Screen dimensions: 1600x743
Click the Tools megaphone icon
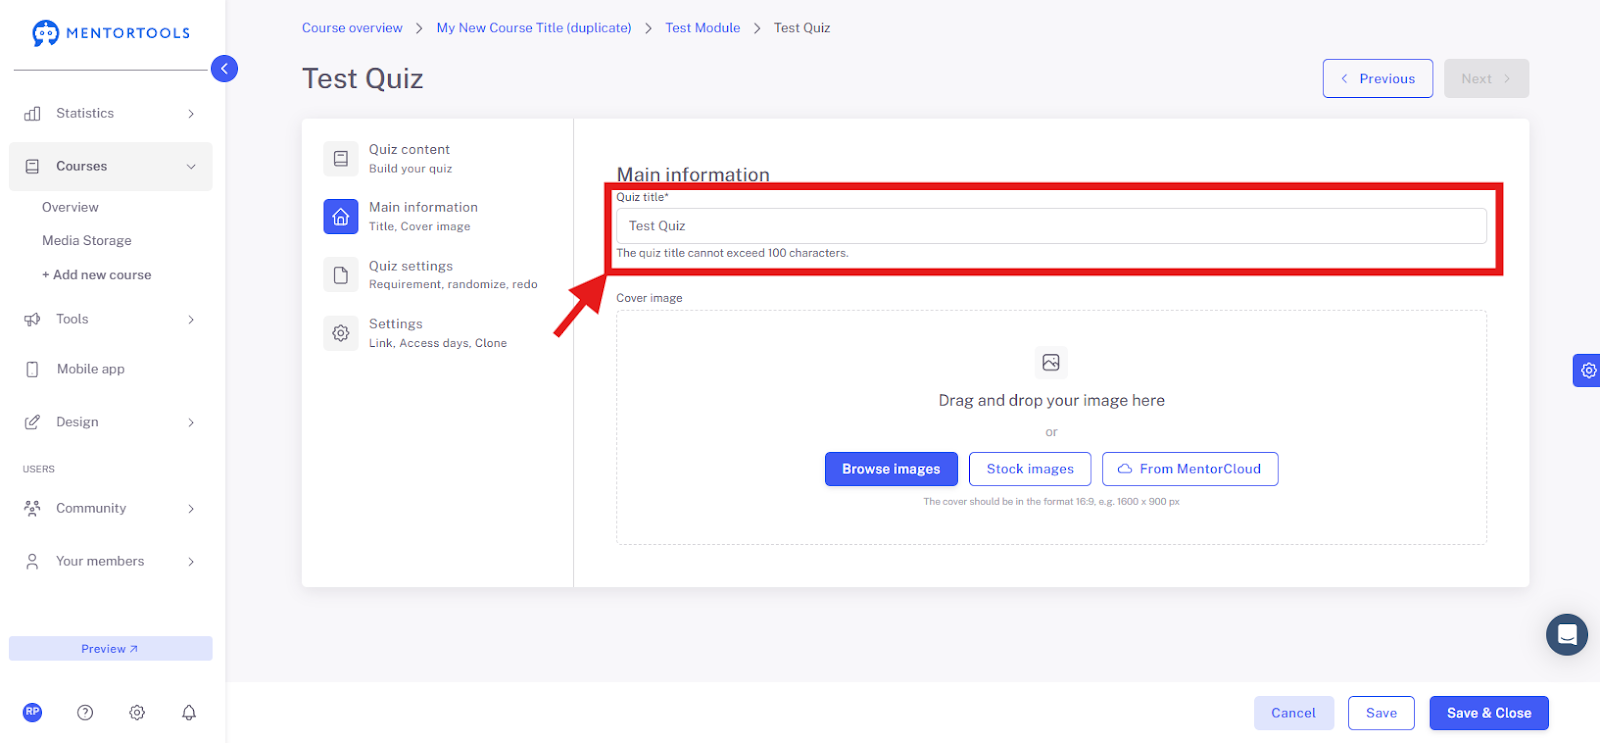click(33, 320)
